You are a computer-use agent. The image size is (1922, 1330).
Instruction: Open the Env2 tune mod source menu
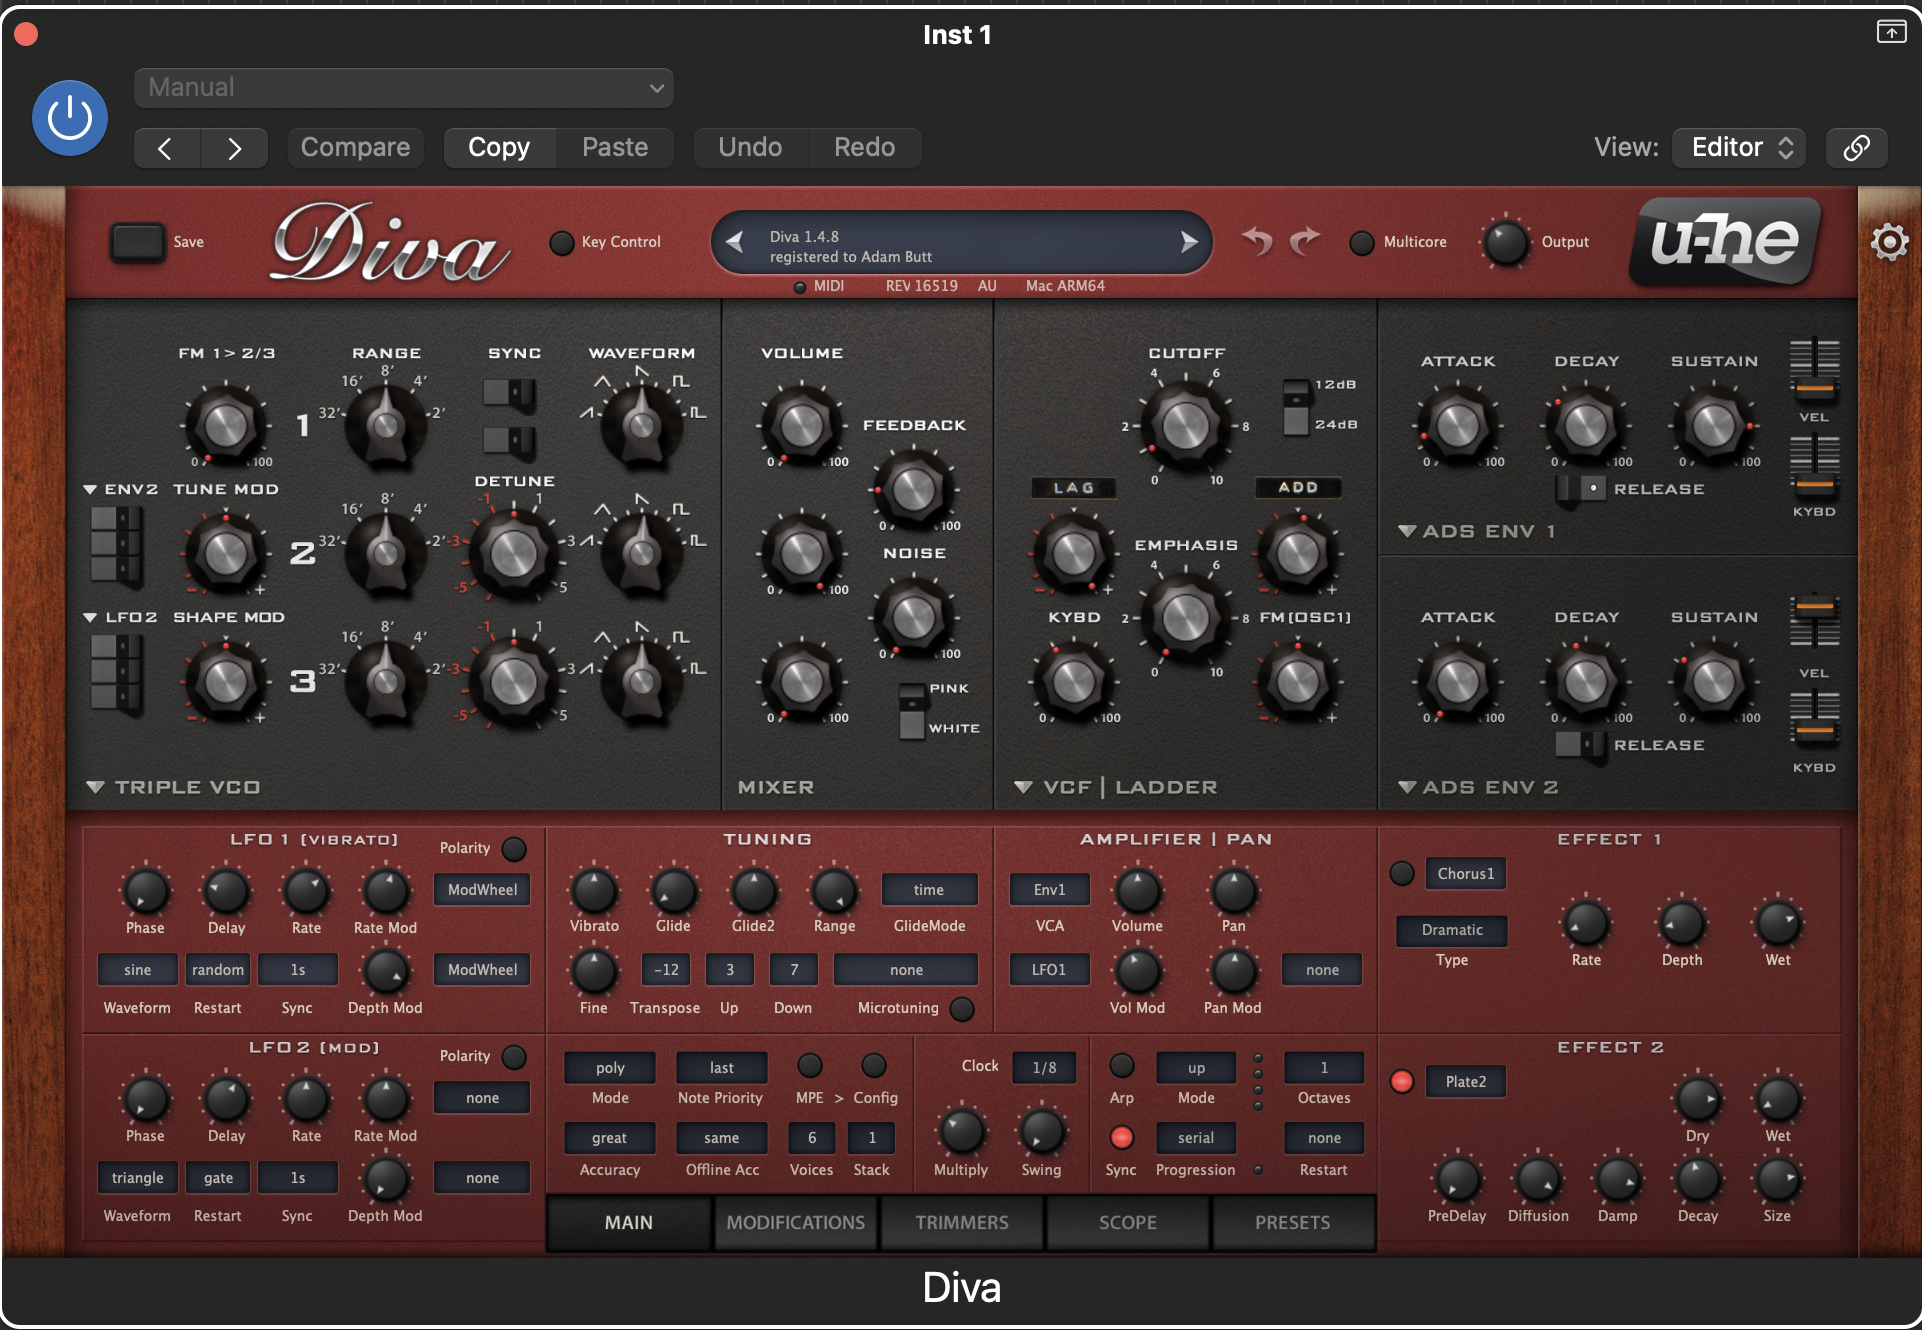(121, 489)
